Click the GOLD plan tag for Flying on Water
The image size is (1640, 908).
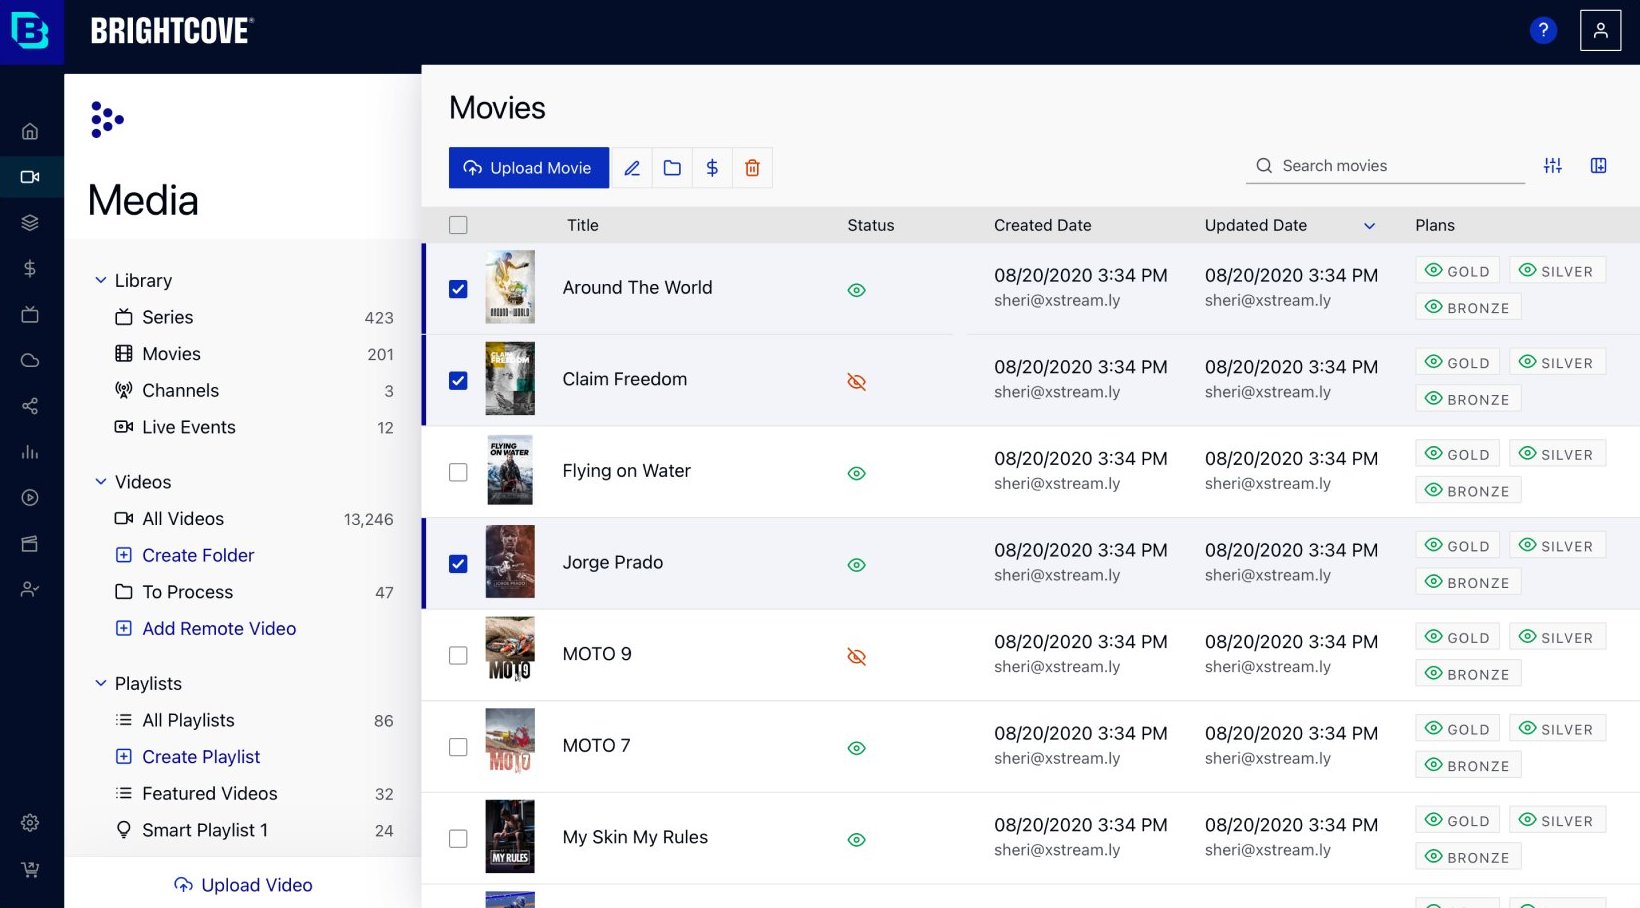[x=1457, y=454]
